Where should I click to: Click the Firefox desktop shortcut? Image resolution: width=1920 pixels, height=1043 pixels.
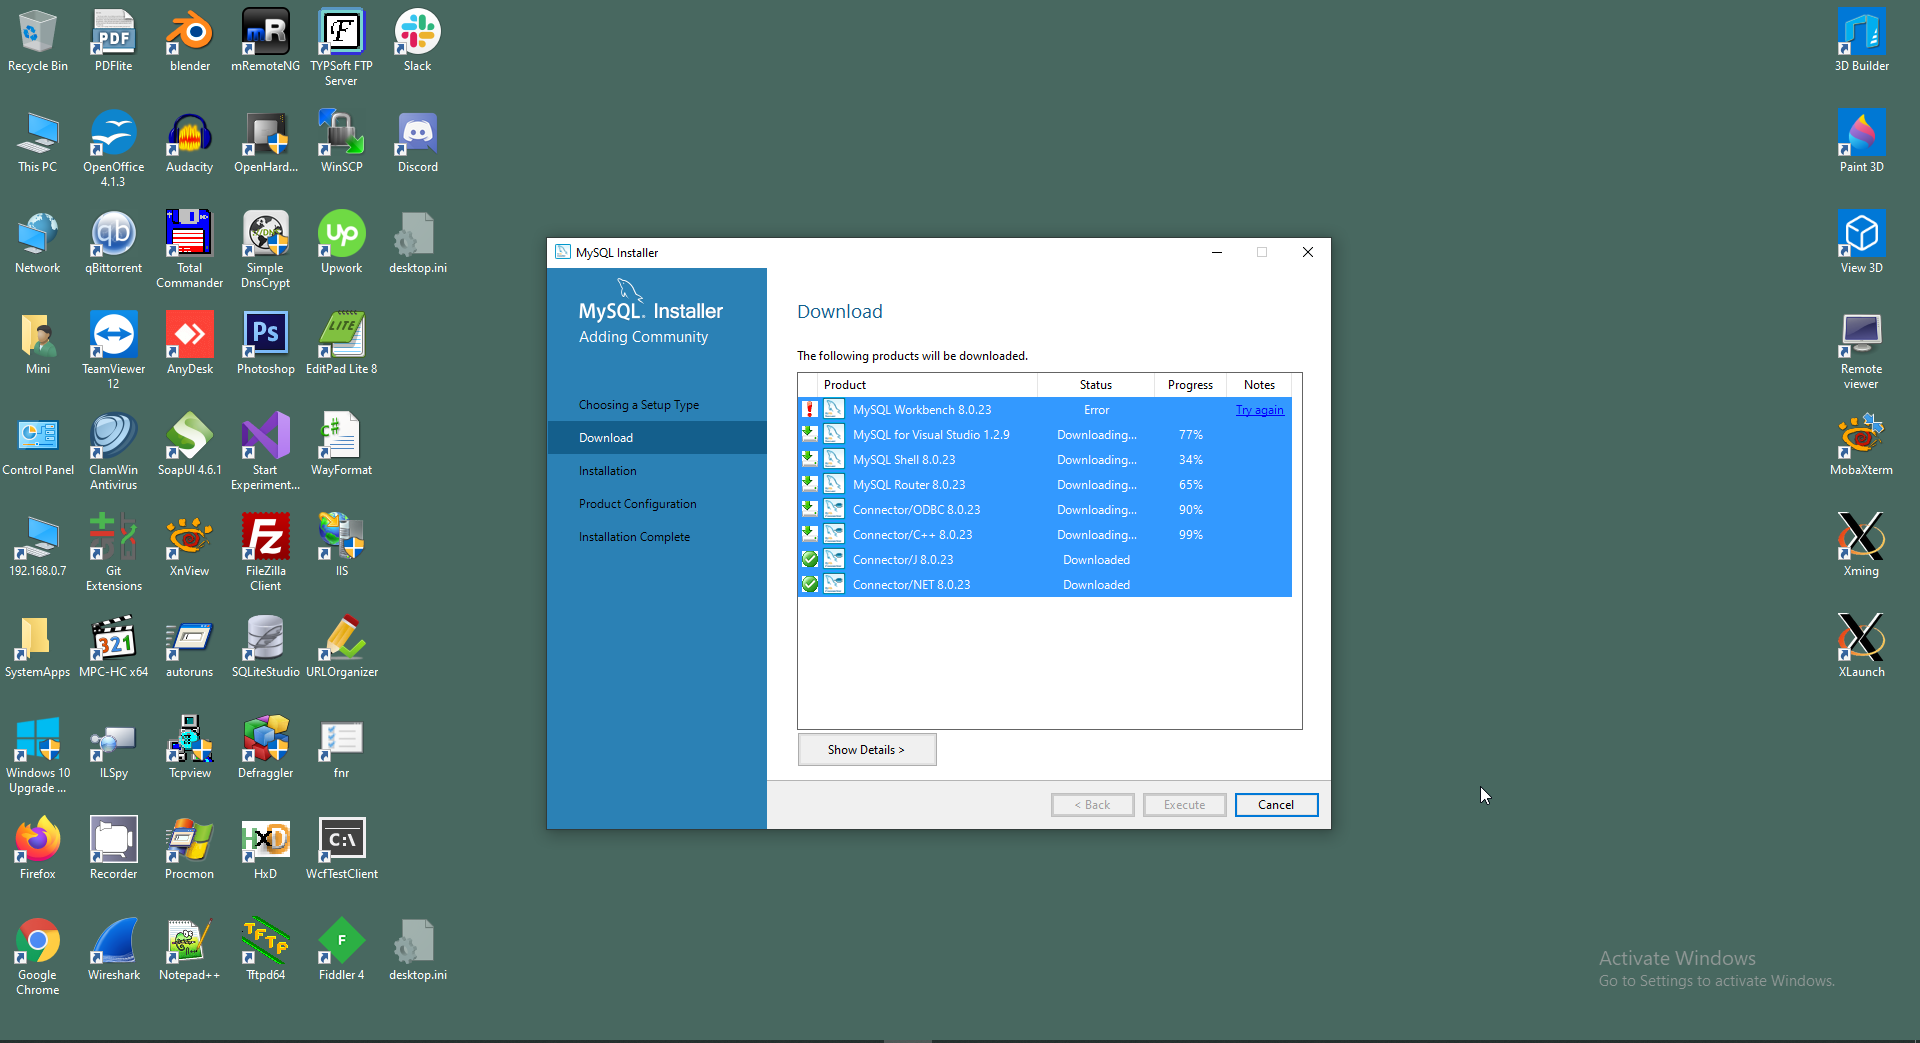38,849
